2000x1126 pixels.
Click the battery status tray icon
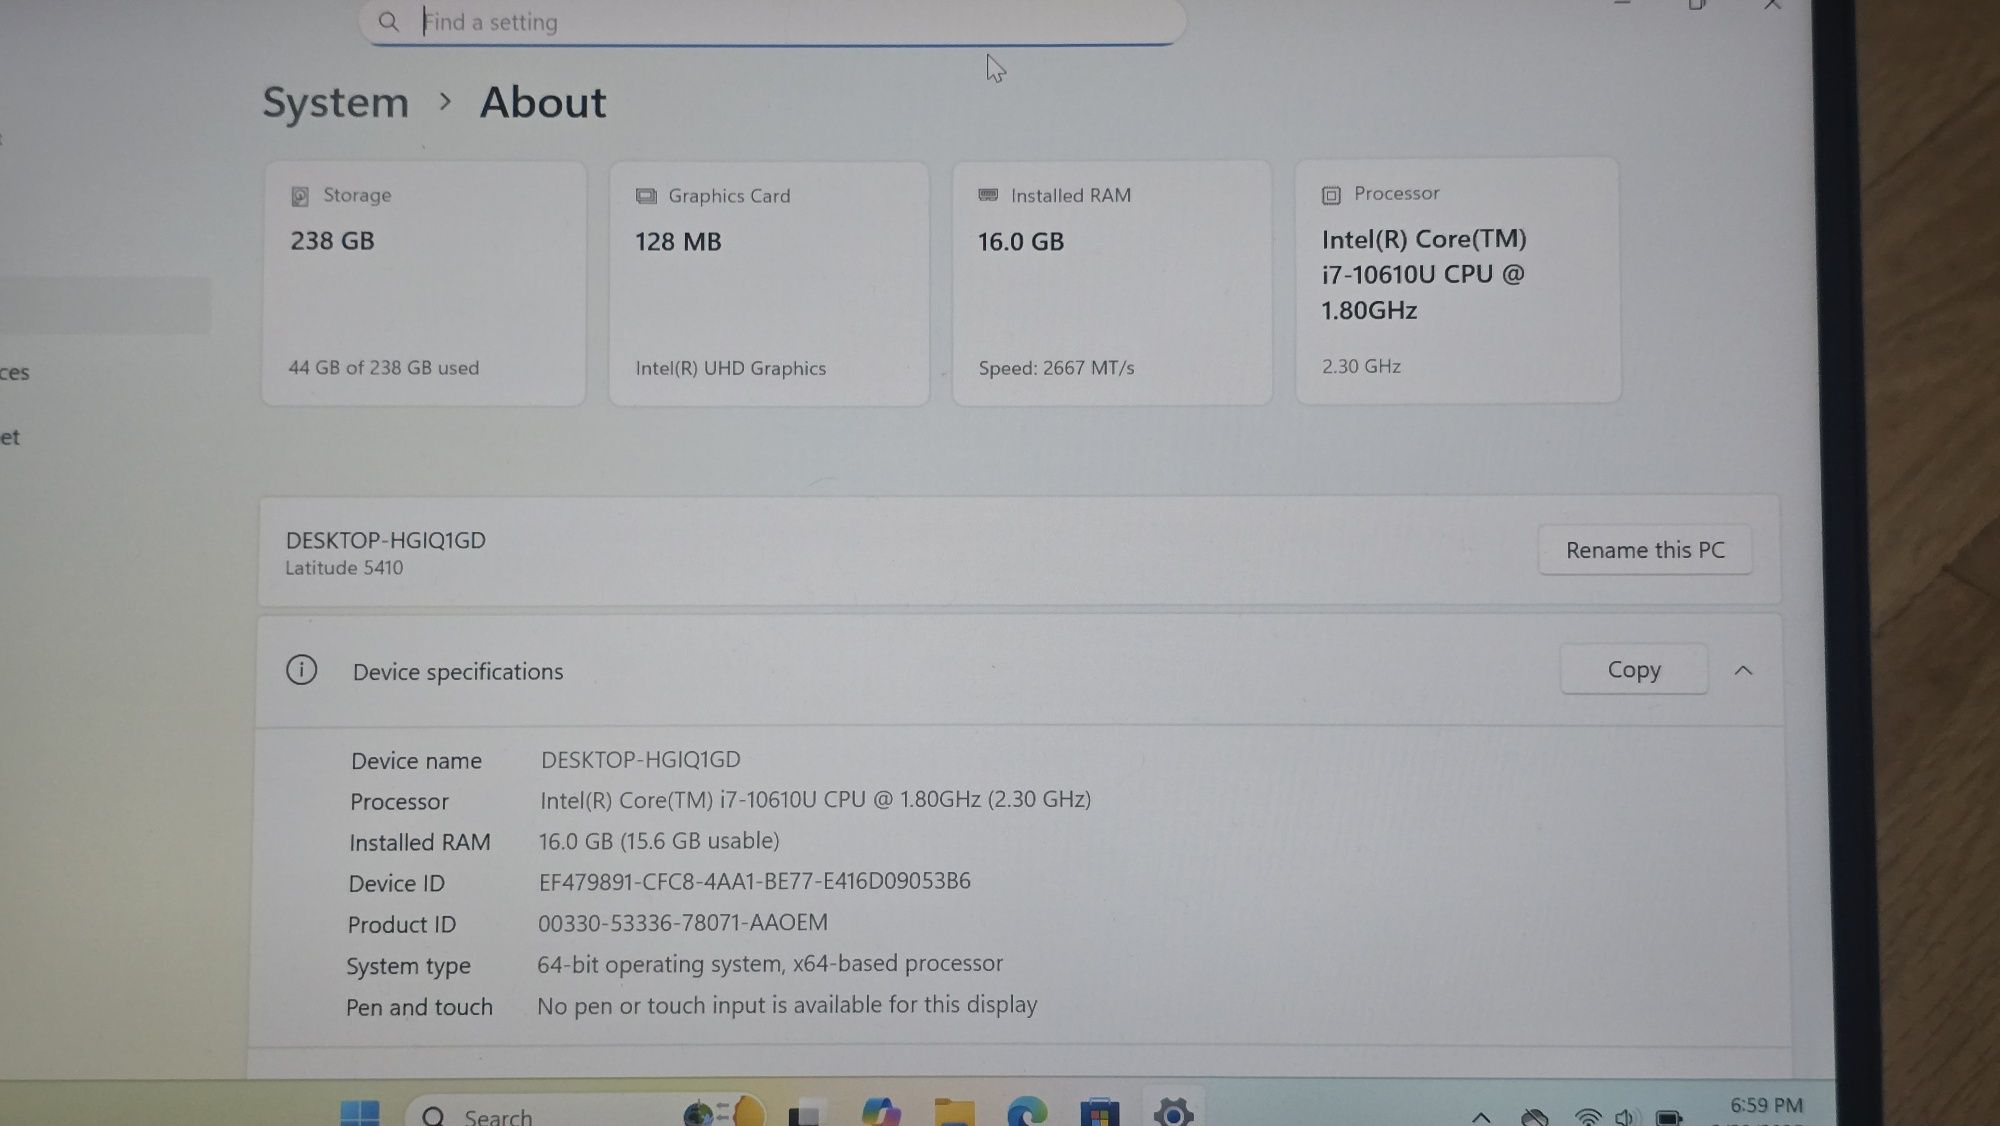point(1668,1116)
